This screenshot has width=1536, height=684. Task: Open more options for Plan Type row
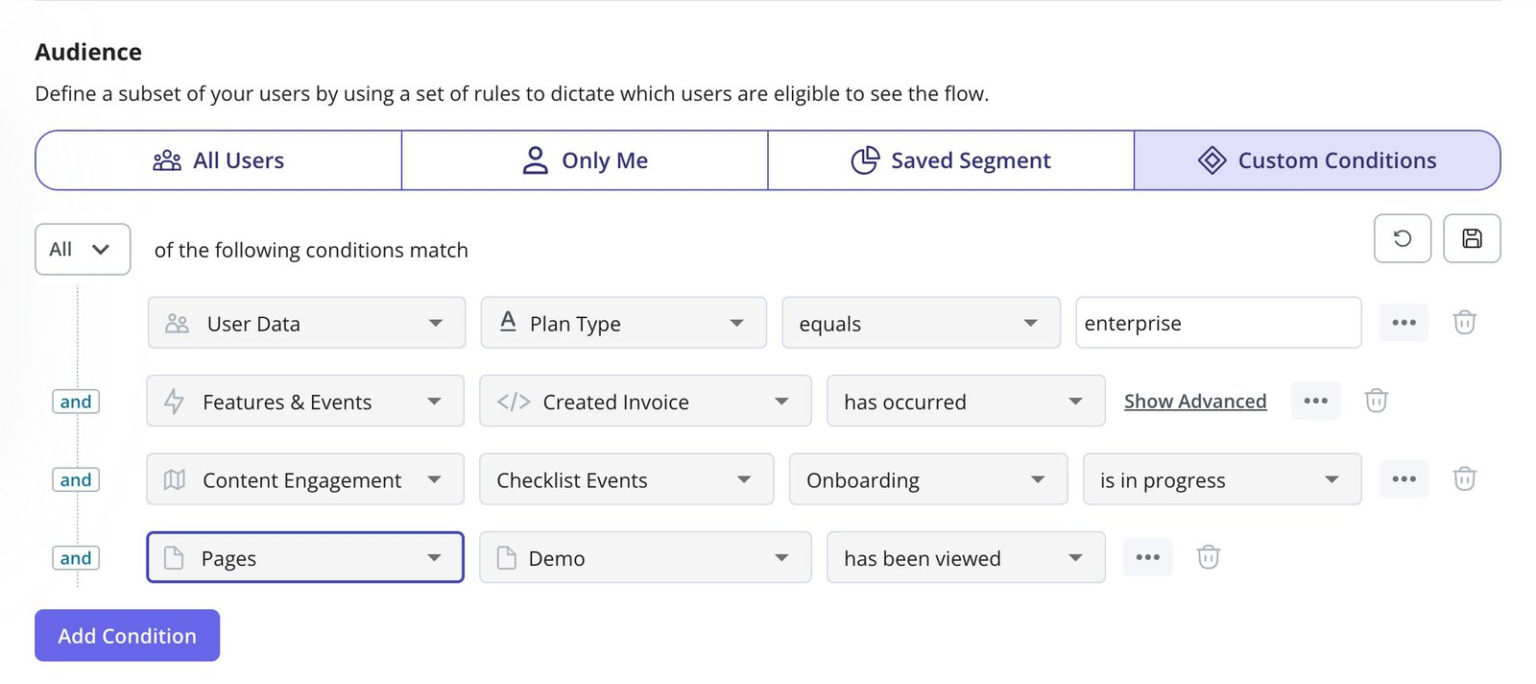point(1403,322)
